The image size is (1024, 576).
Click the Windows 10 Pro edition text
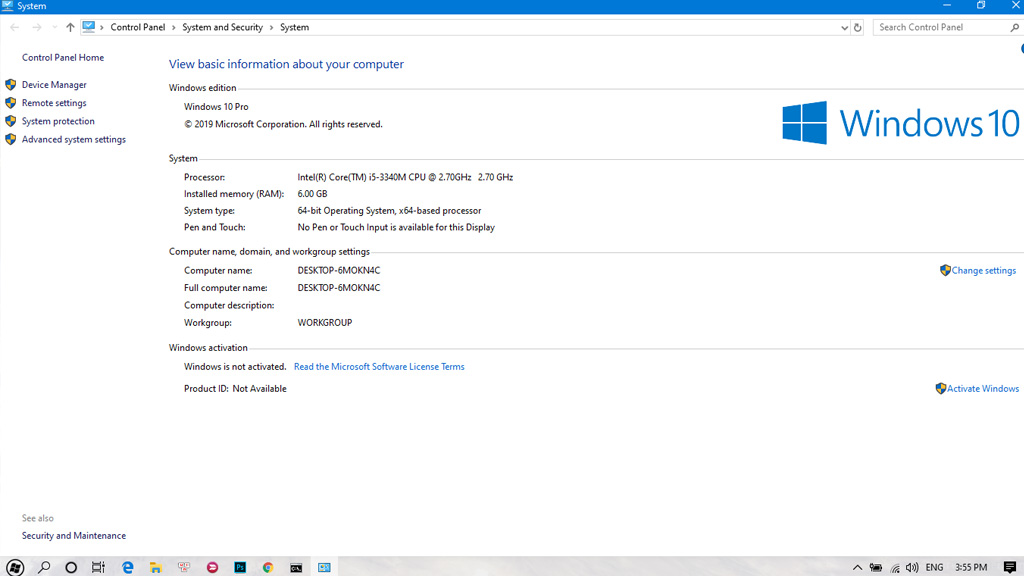(216, 106)
